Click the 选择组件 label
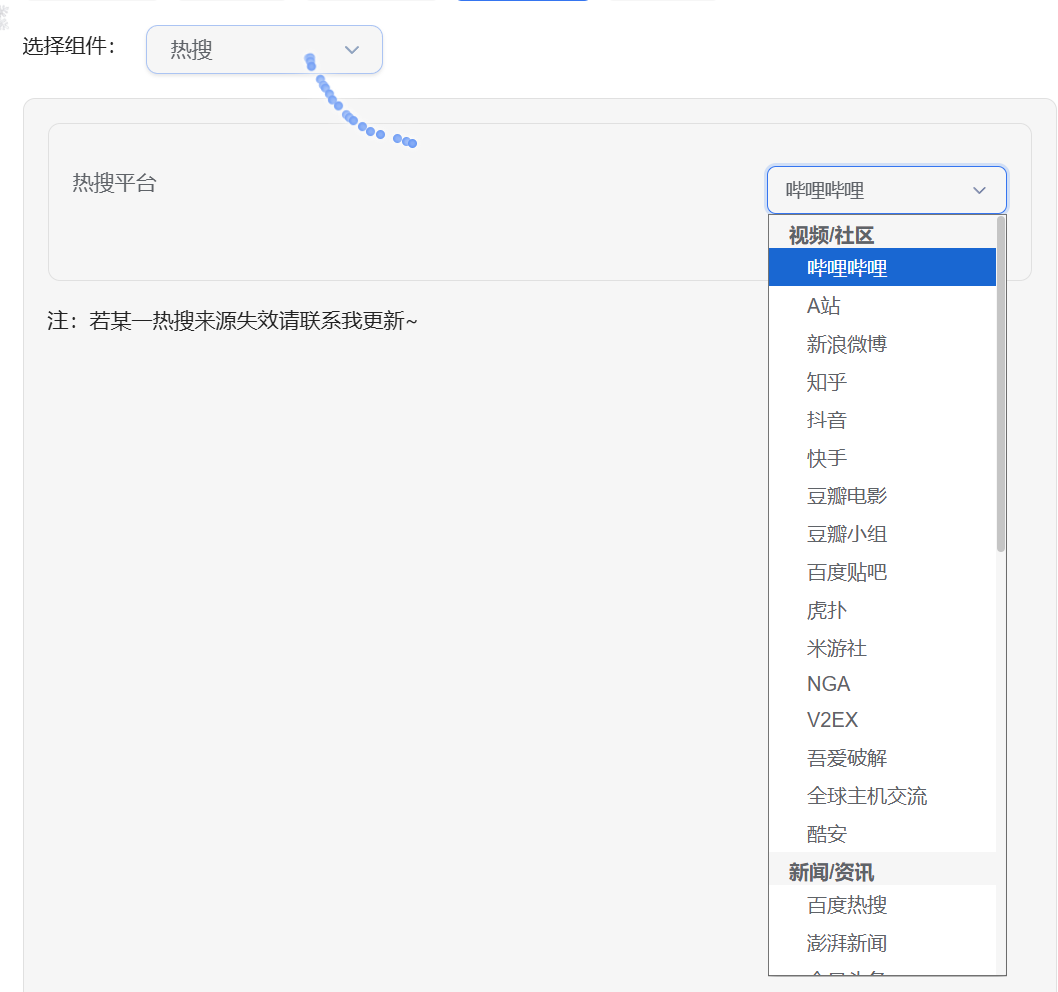The image size is (1058, 992). (x=69, y=46)
